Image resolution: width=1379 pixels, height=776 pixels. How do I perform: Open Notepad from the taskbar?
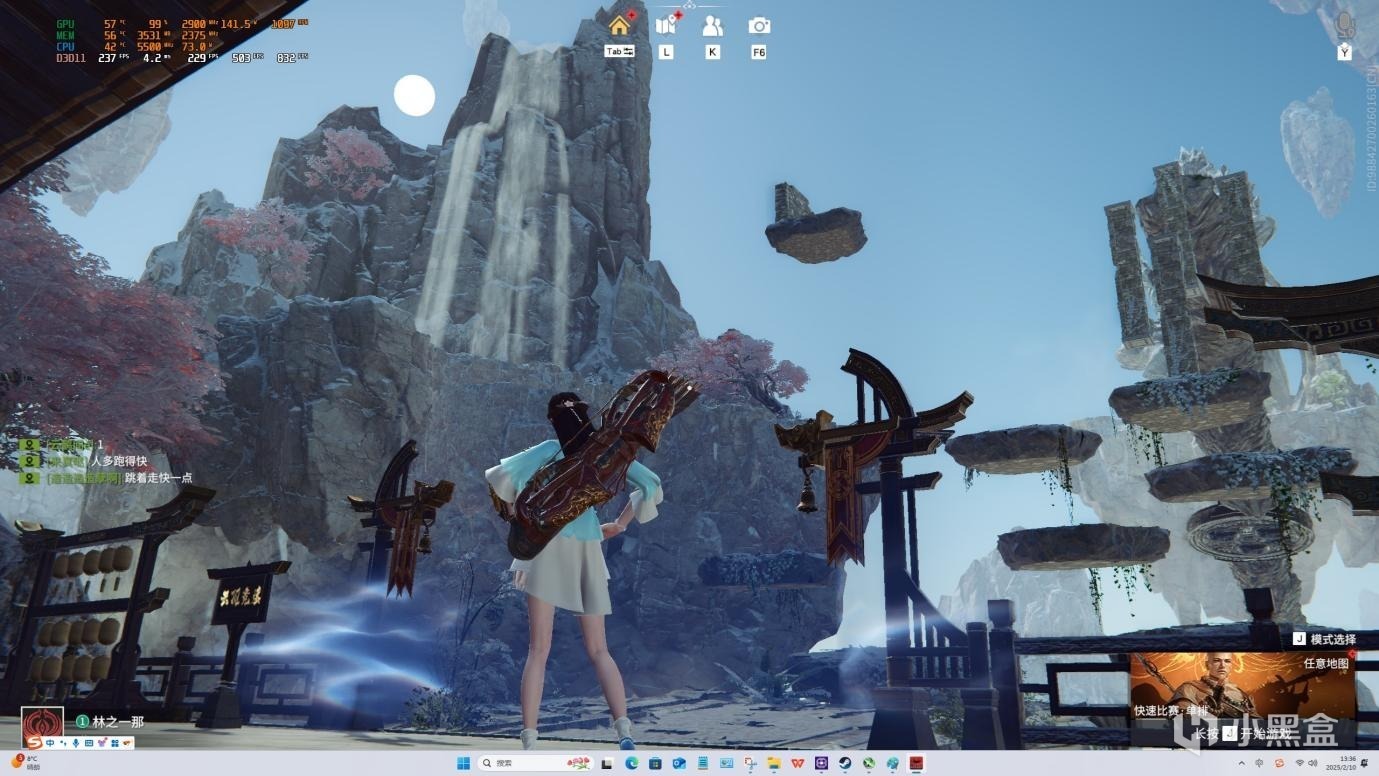tap(703, 763)
